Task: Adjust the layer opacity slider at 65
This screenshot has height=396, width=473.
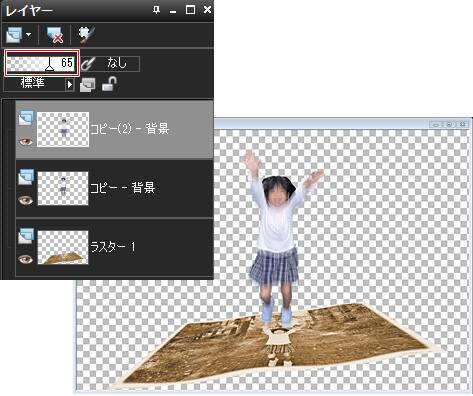Action: (42, 63)
